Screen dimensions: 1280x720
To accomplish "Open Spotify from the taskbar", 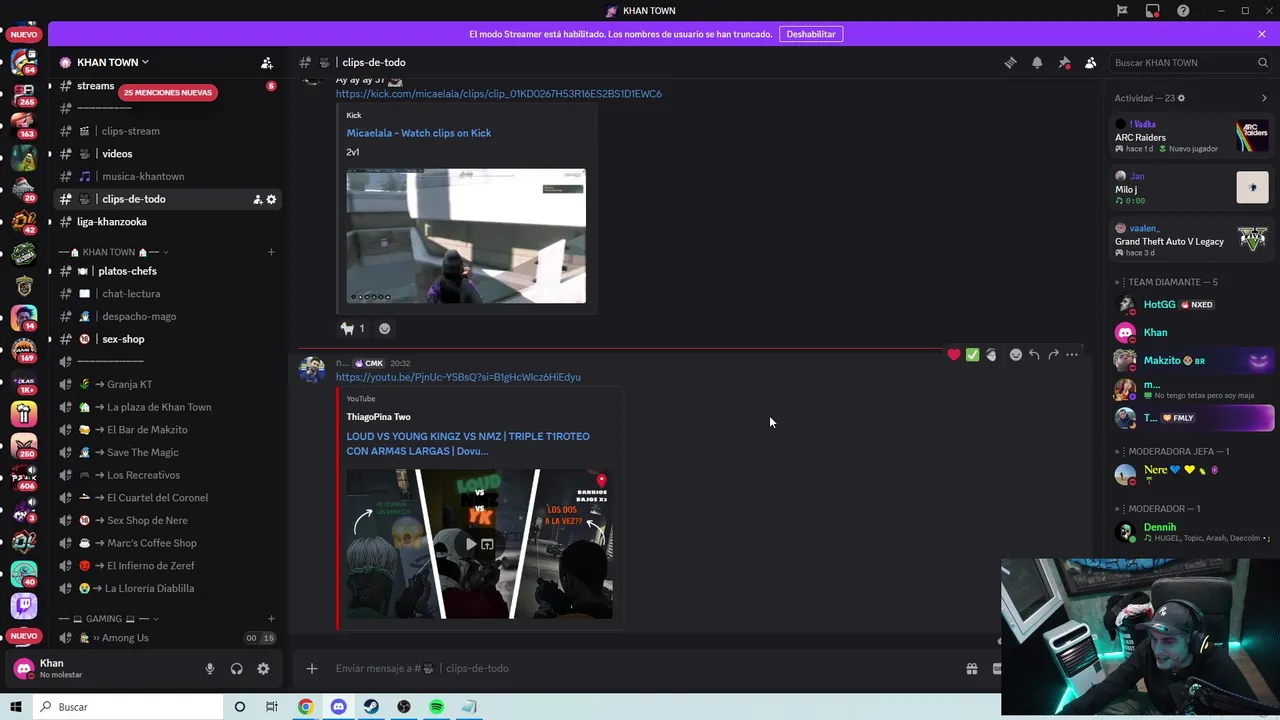I will (x=436, y=707).
